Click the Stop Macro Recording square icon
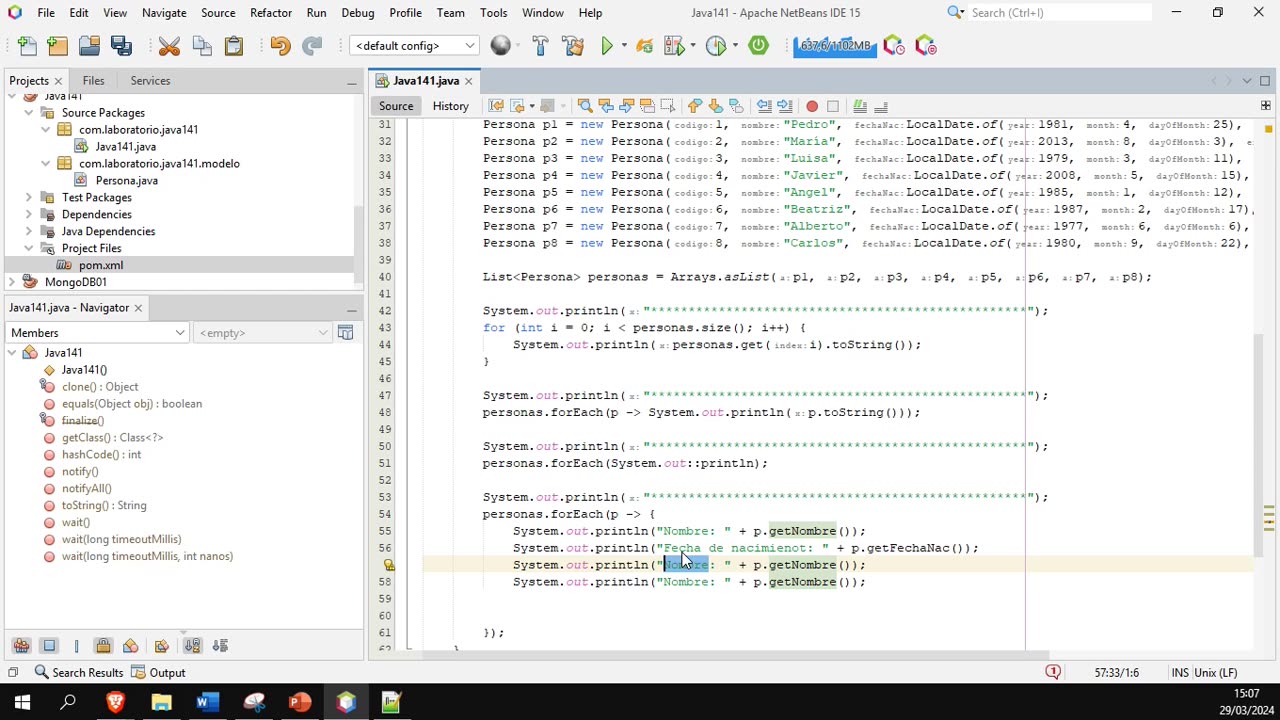 click(832, 106)
